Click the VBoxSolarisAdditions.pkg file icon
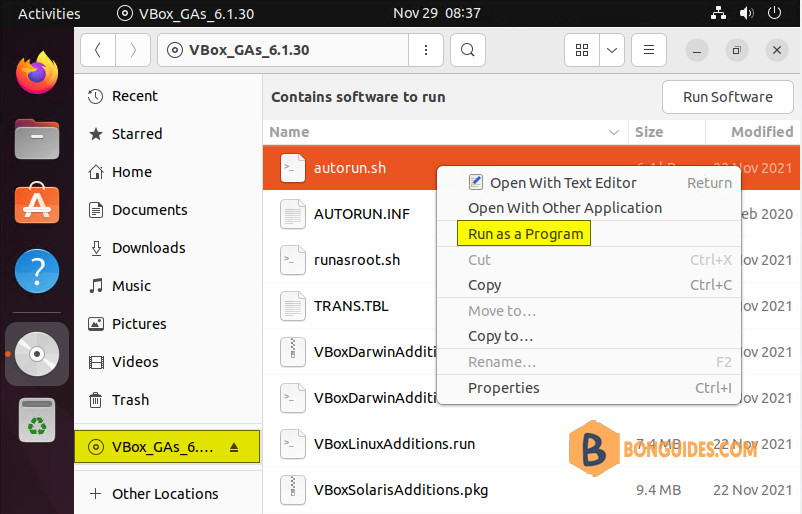 293,490
